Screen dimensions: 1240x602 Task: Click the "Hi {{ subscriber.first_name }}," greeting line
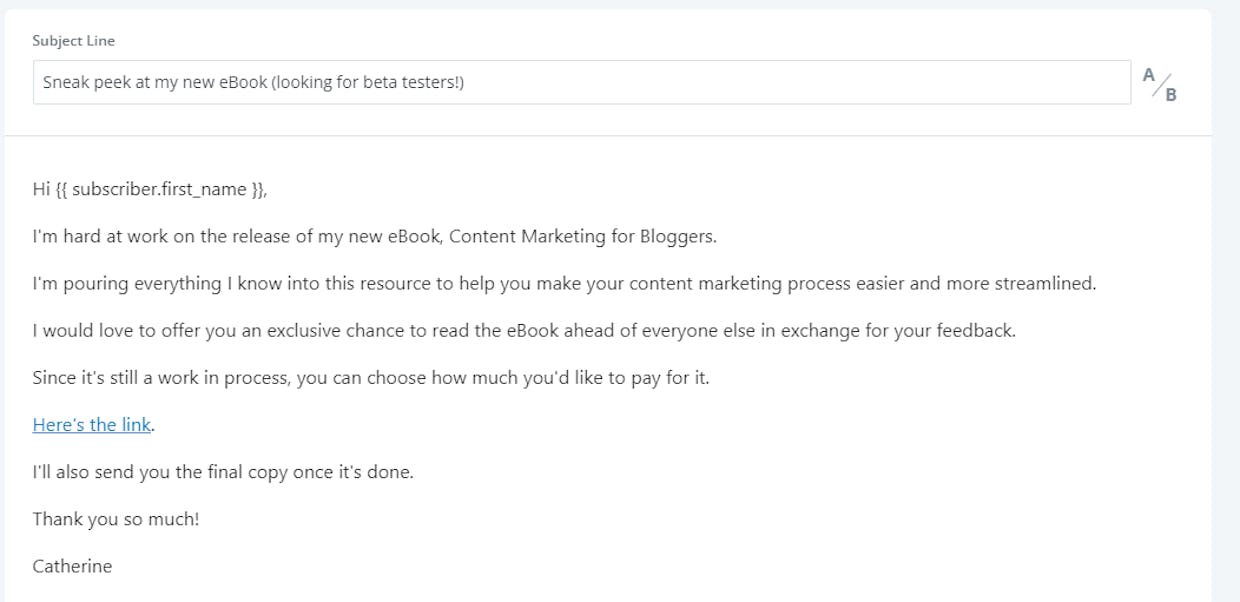pos(150,189)
